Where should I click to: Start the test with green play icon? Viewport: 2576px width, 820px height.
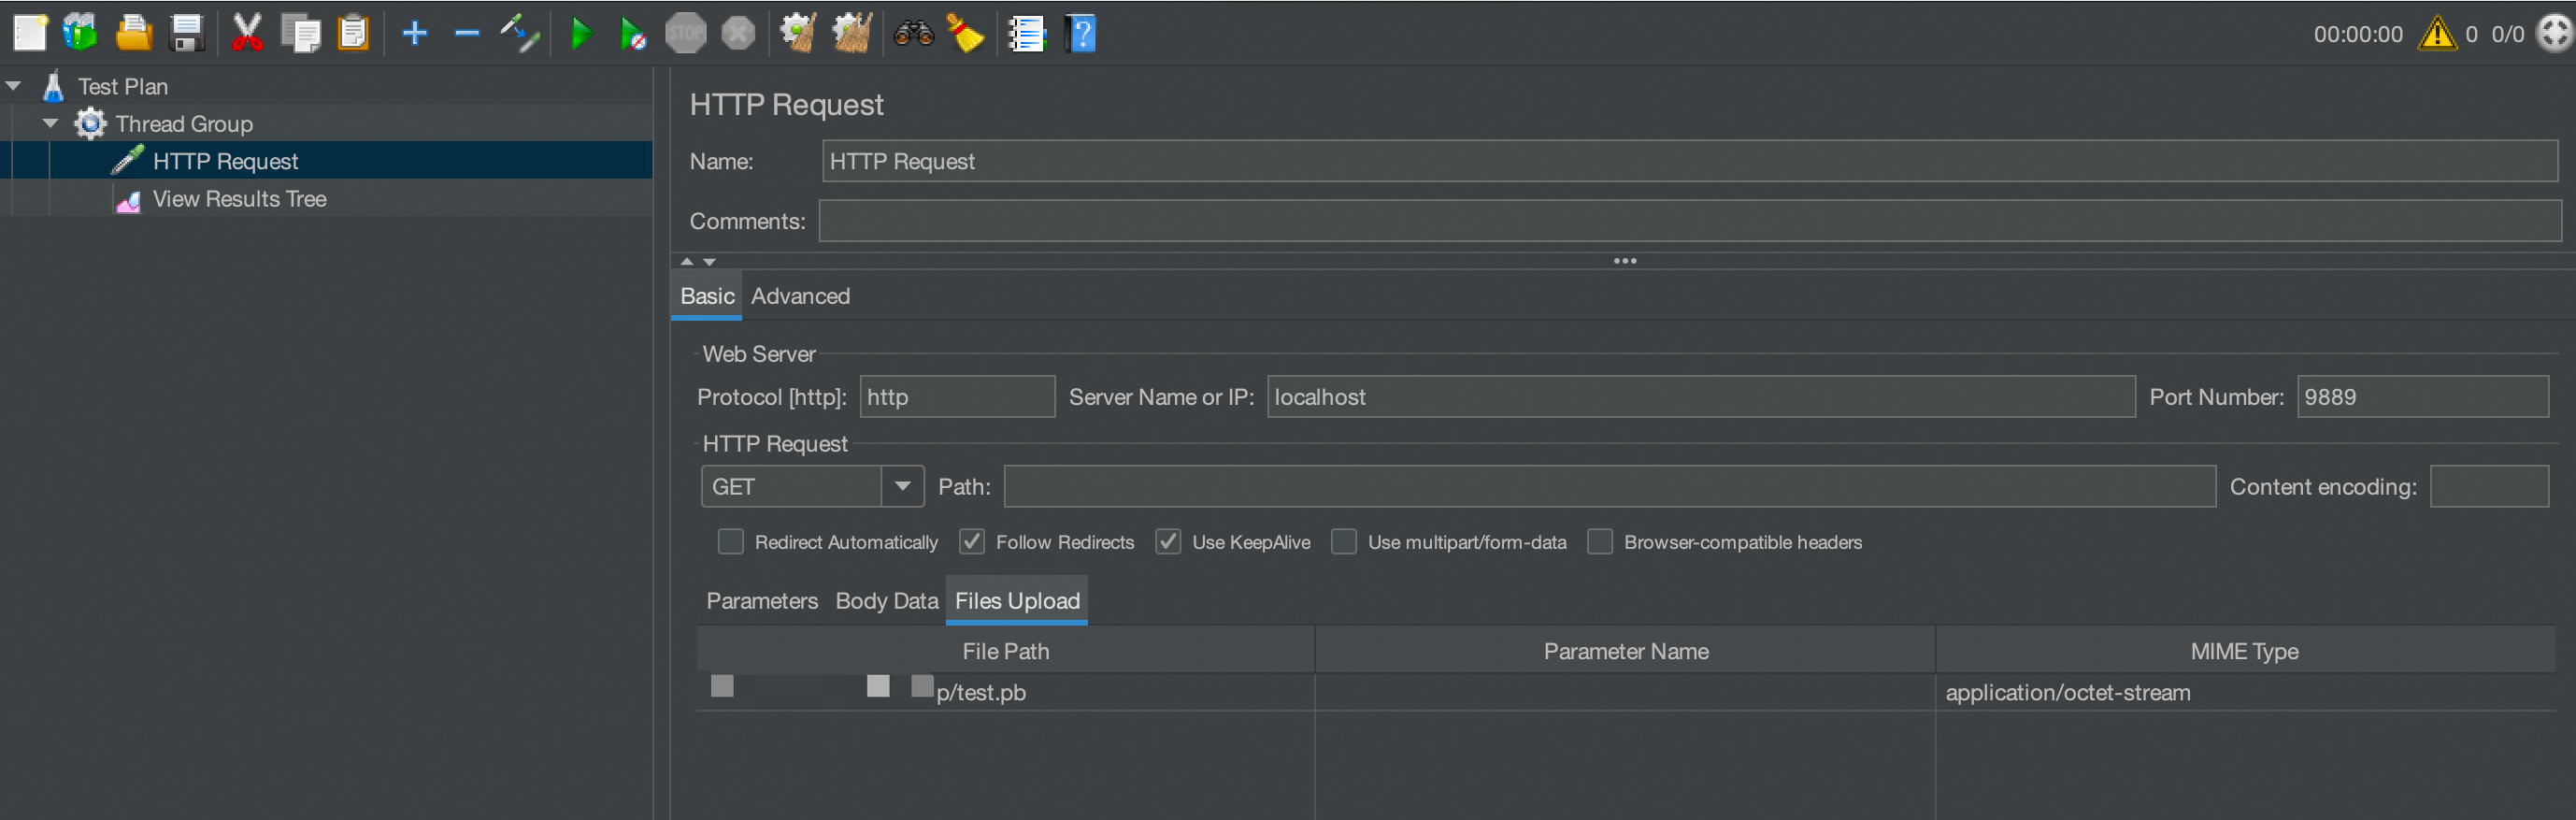coord(580,33)
